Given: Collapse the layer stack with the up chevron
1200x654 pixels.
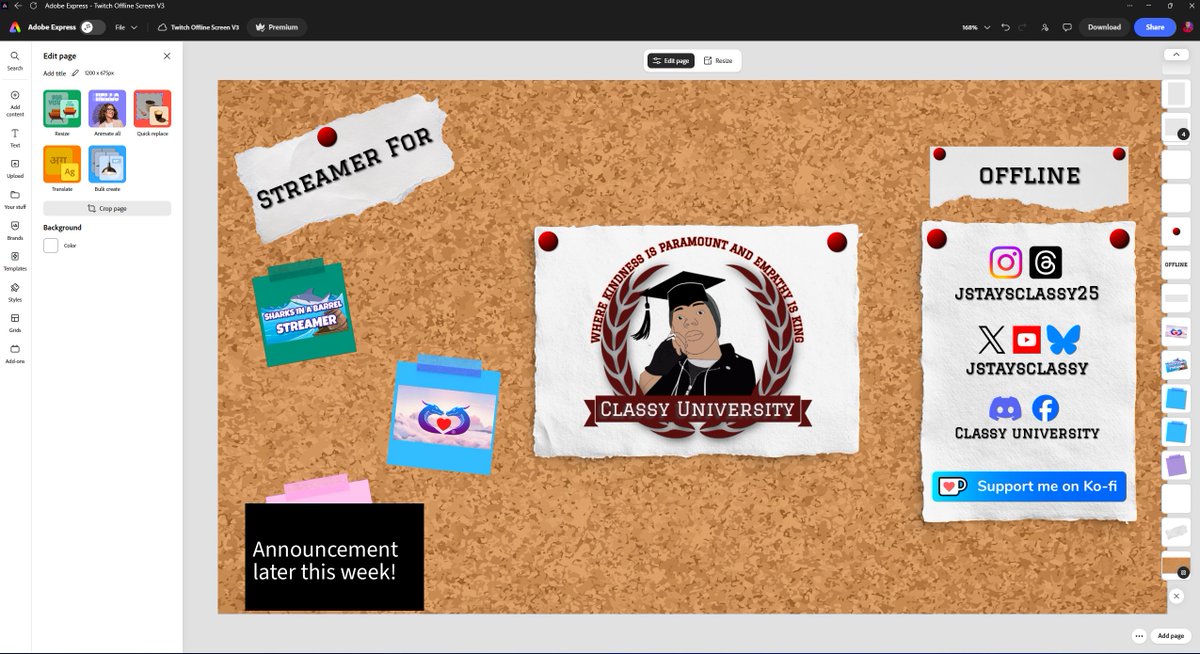Looking at the screenshot, I should tap(1176, 54).
